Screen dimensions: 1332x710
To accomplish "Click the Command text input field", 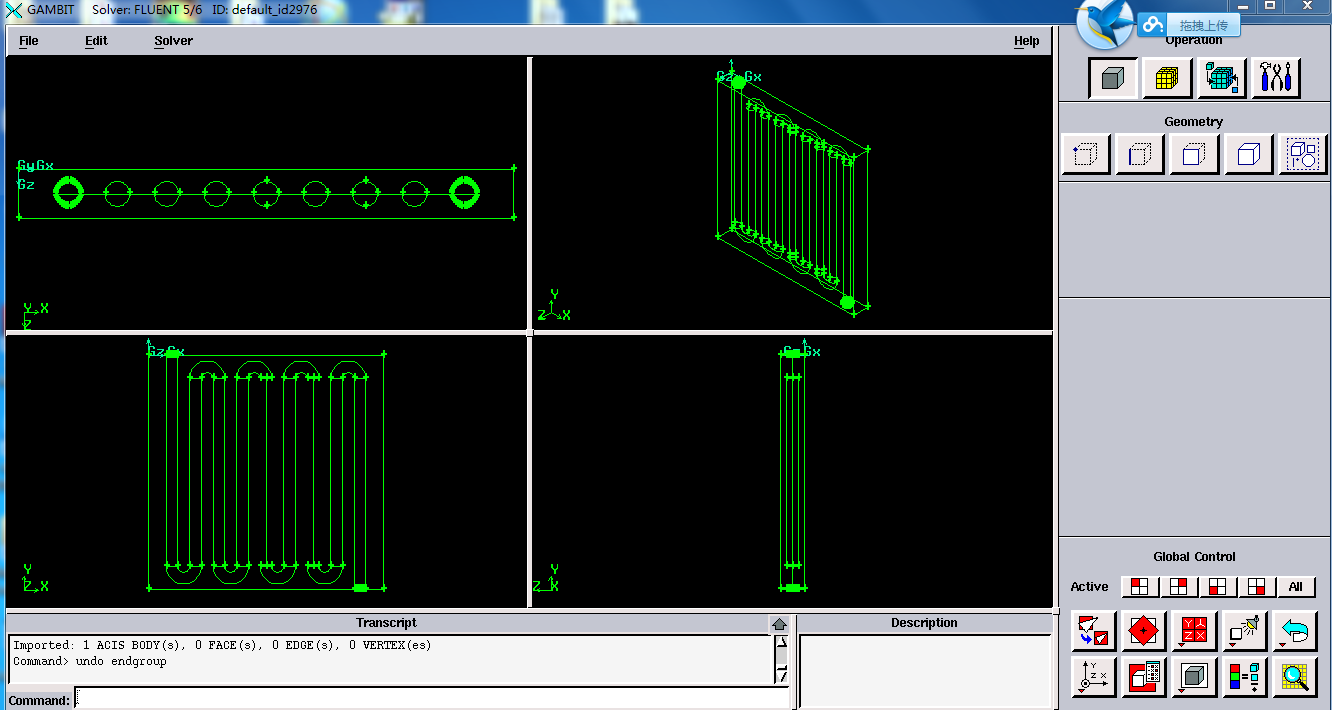I will pyautogui.click(x=430, y=700).
